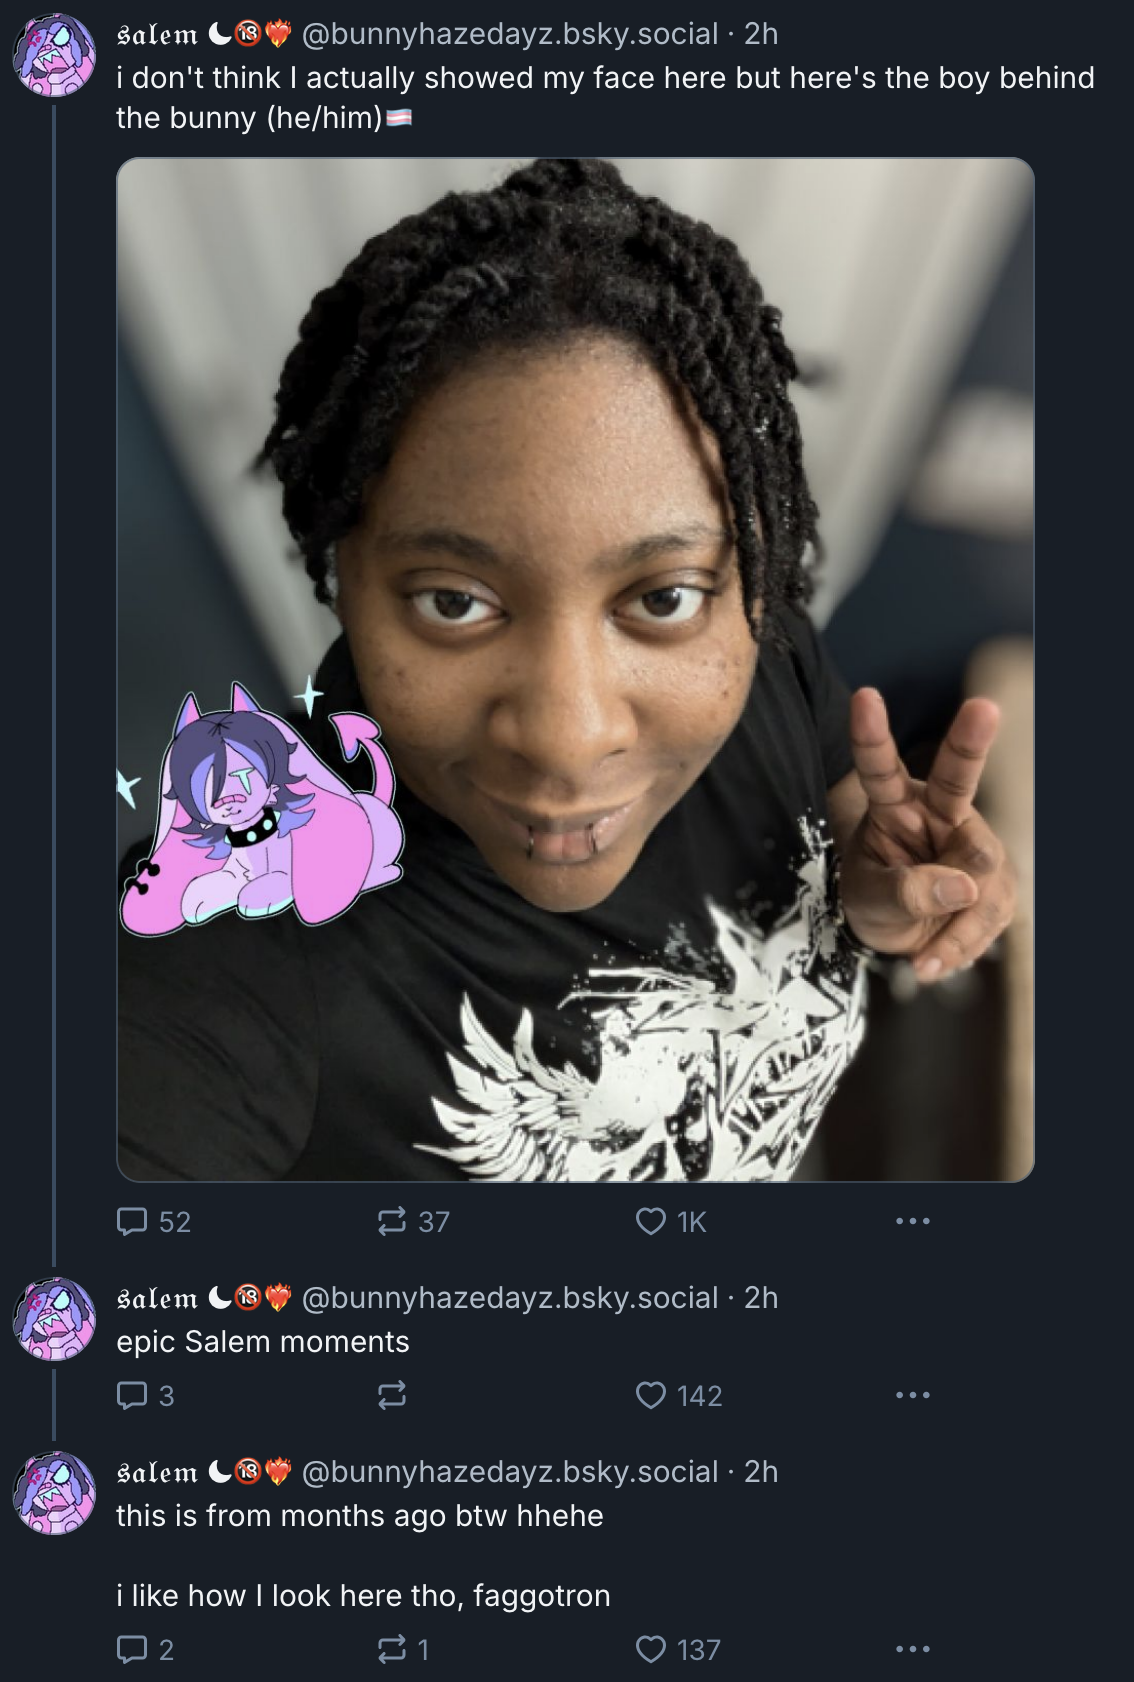Open replies on the photo post with 52 comments
The height and width of the screenshot is (1682, 1134).
[153, 1221]
